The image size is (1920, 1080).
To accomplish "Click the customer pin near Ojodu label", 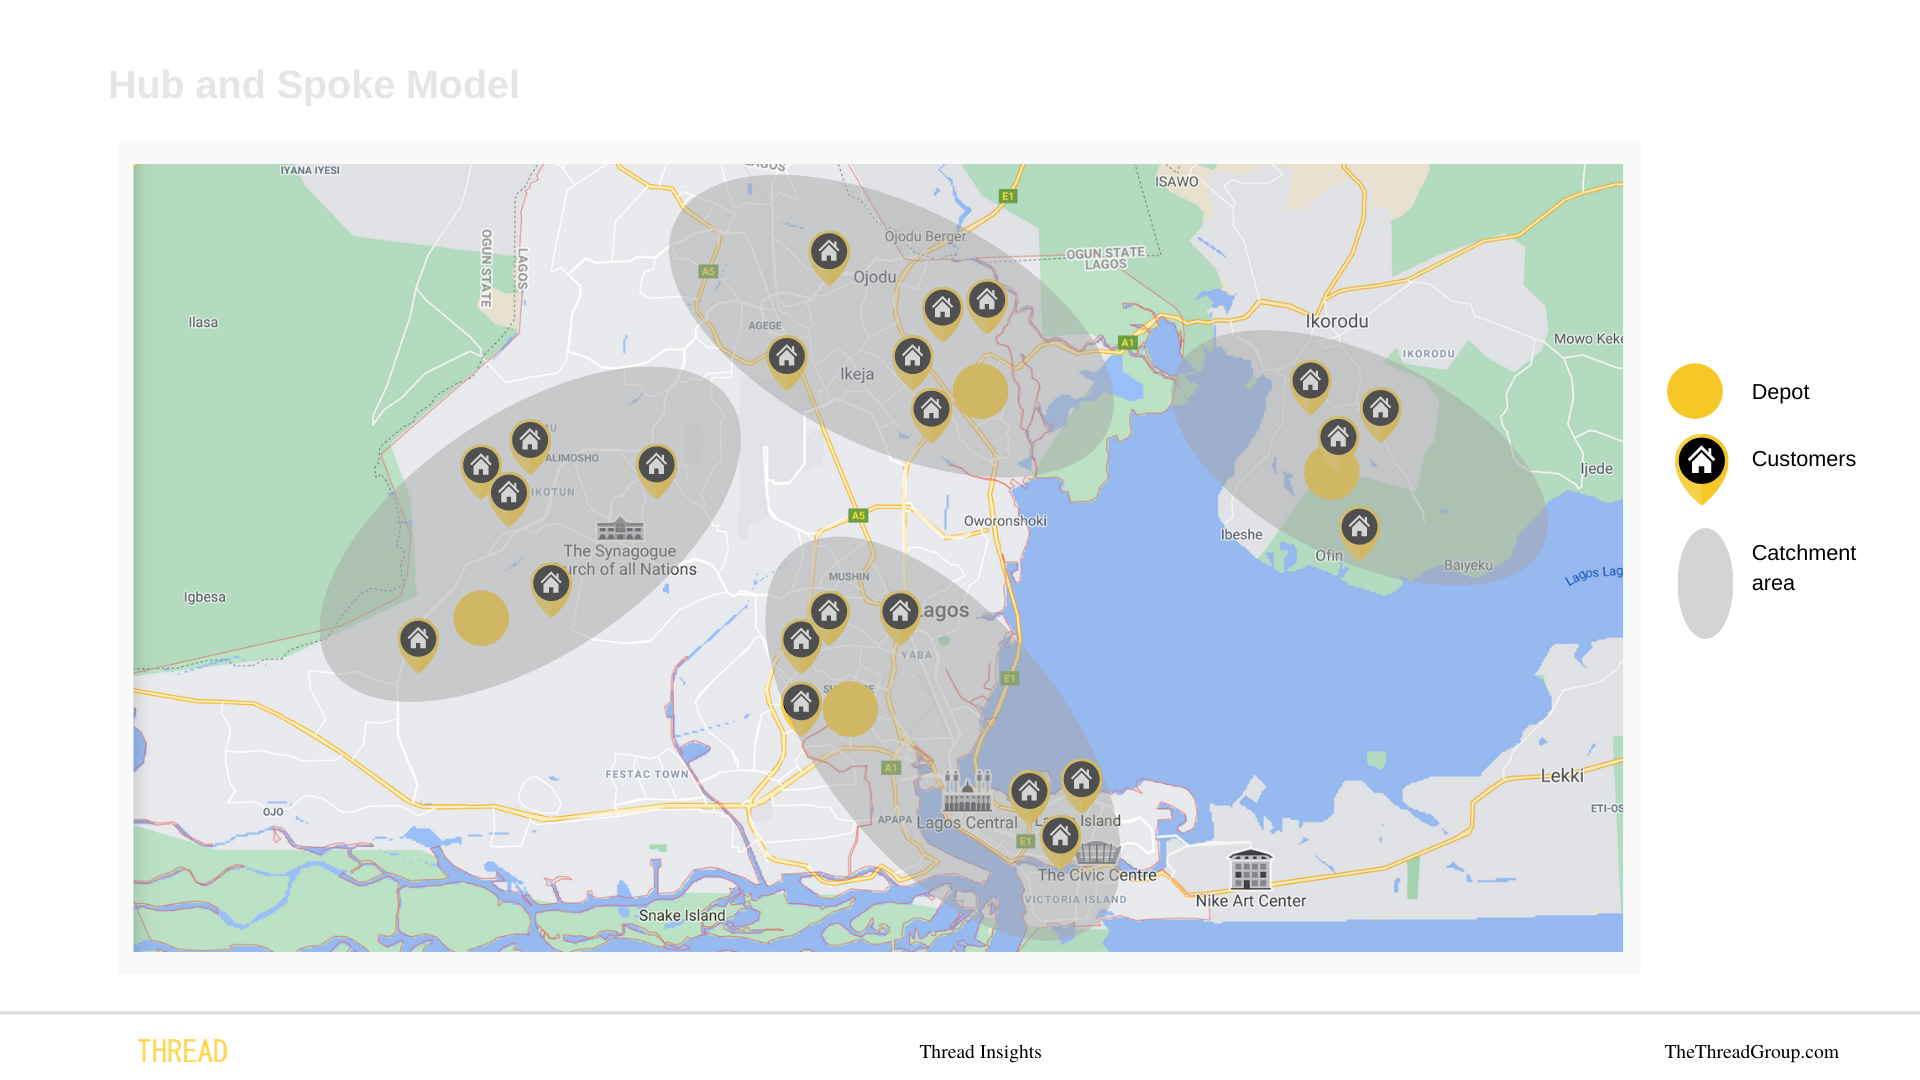I will (x=829, y=254).
